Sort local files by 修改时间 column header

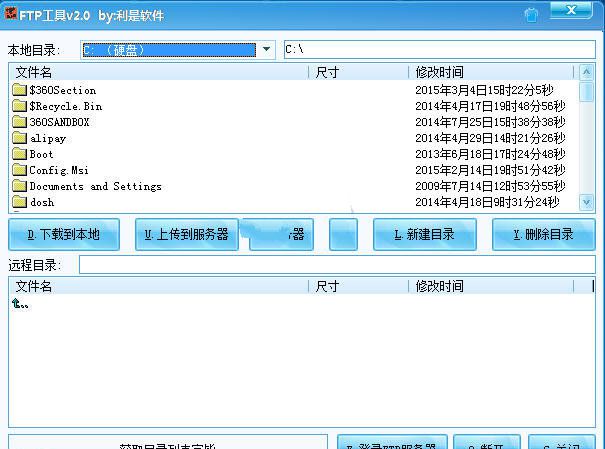click(x=490, y=72)
